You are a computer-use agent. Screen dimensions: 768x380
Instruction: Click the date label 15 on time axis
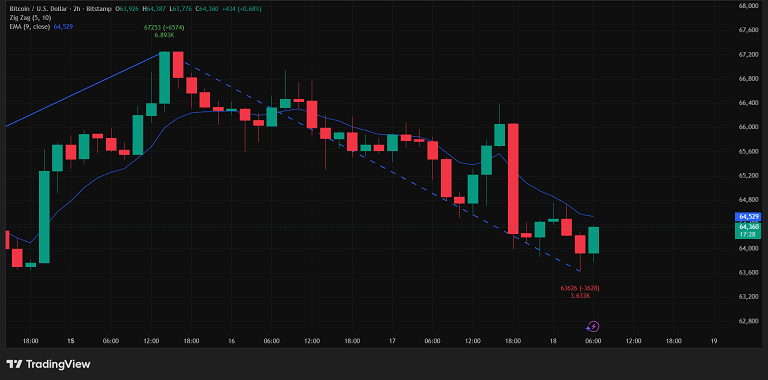click(x=71, y=341)
